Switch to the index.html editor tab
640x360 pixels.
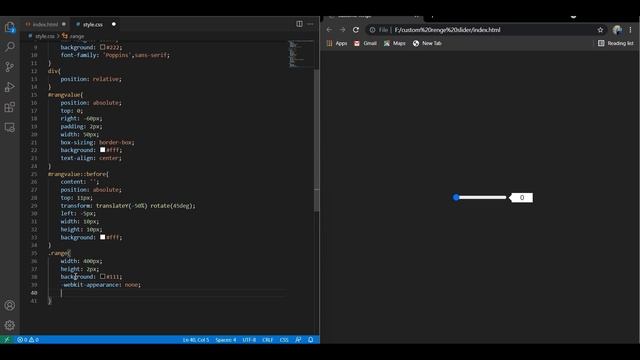(x=45, y=24)
